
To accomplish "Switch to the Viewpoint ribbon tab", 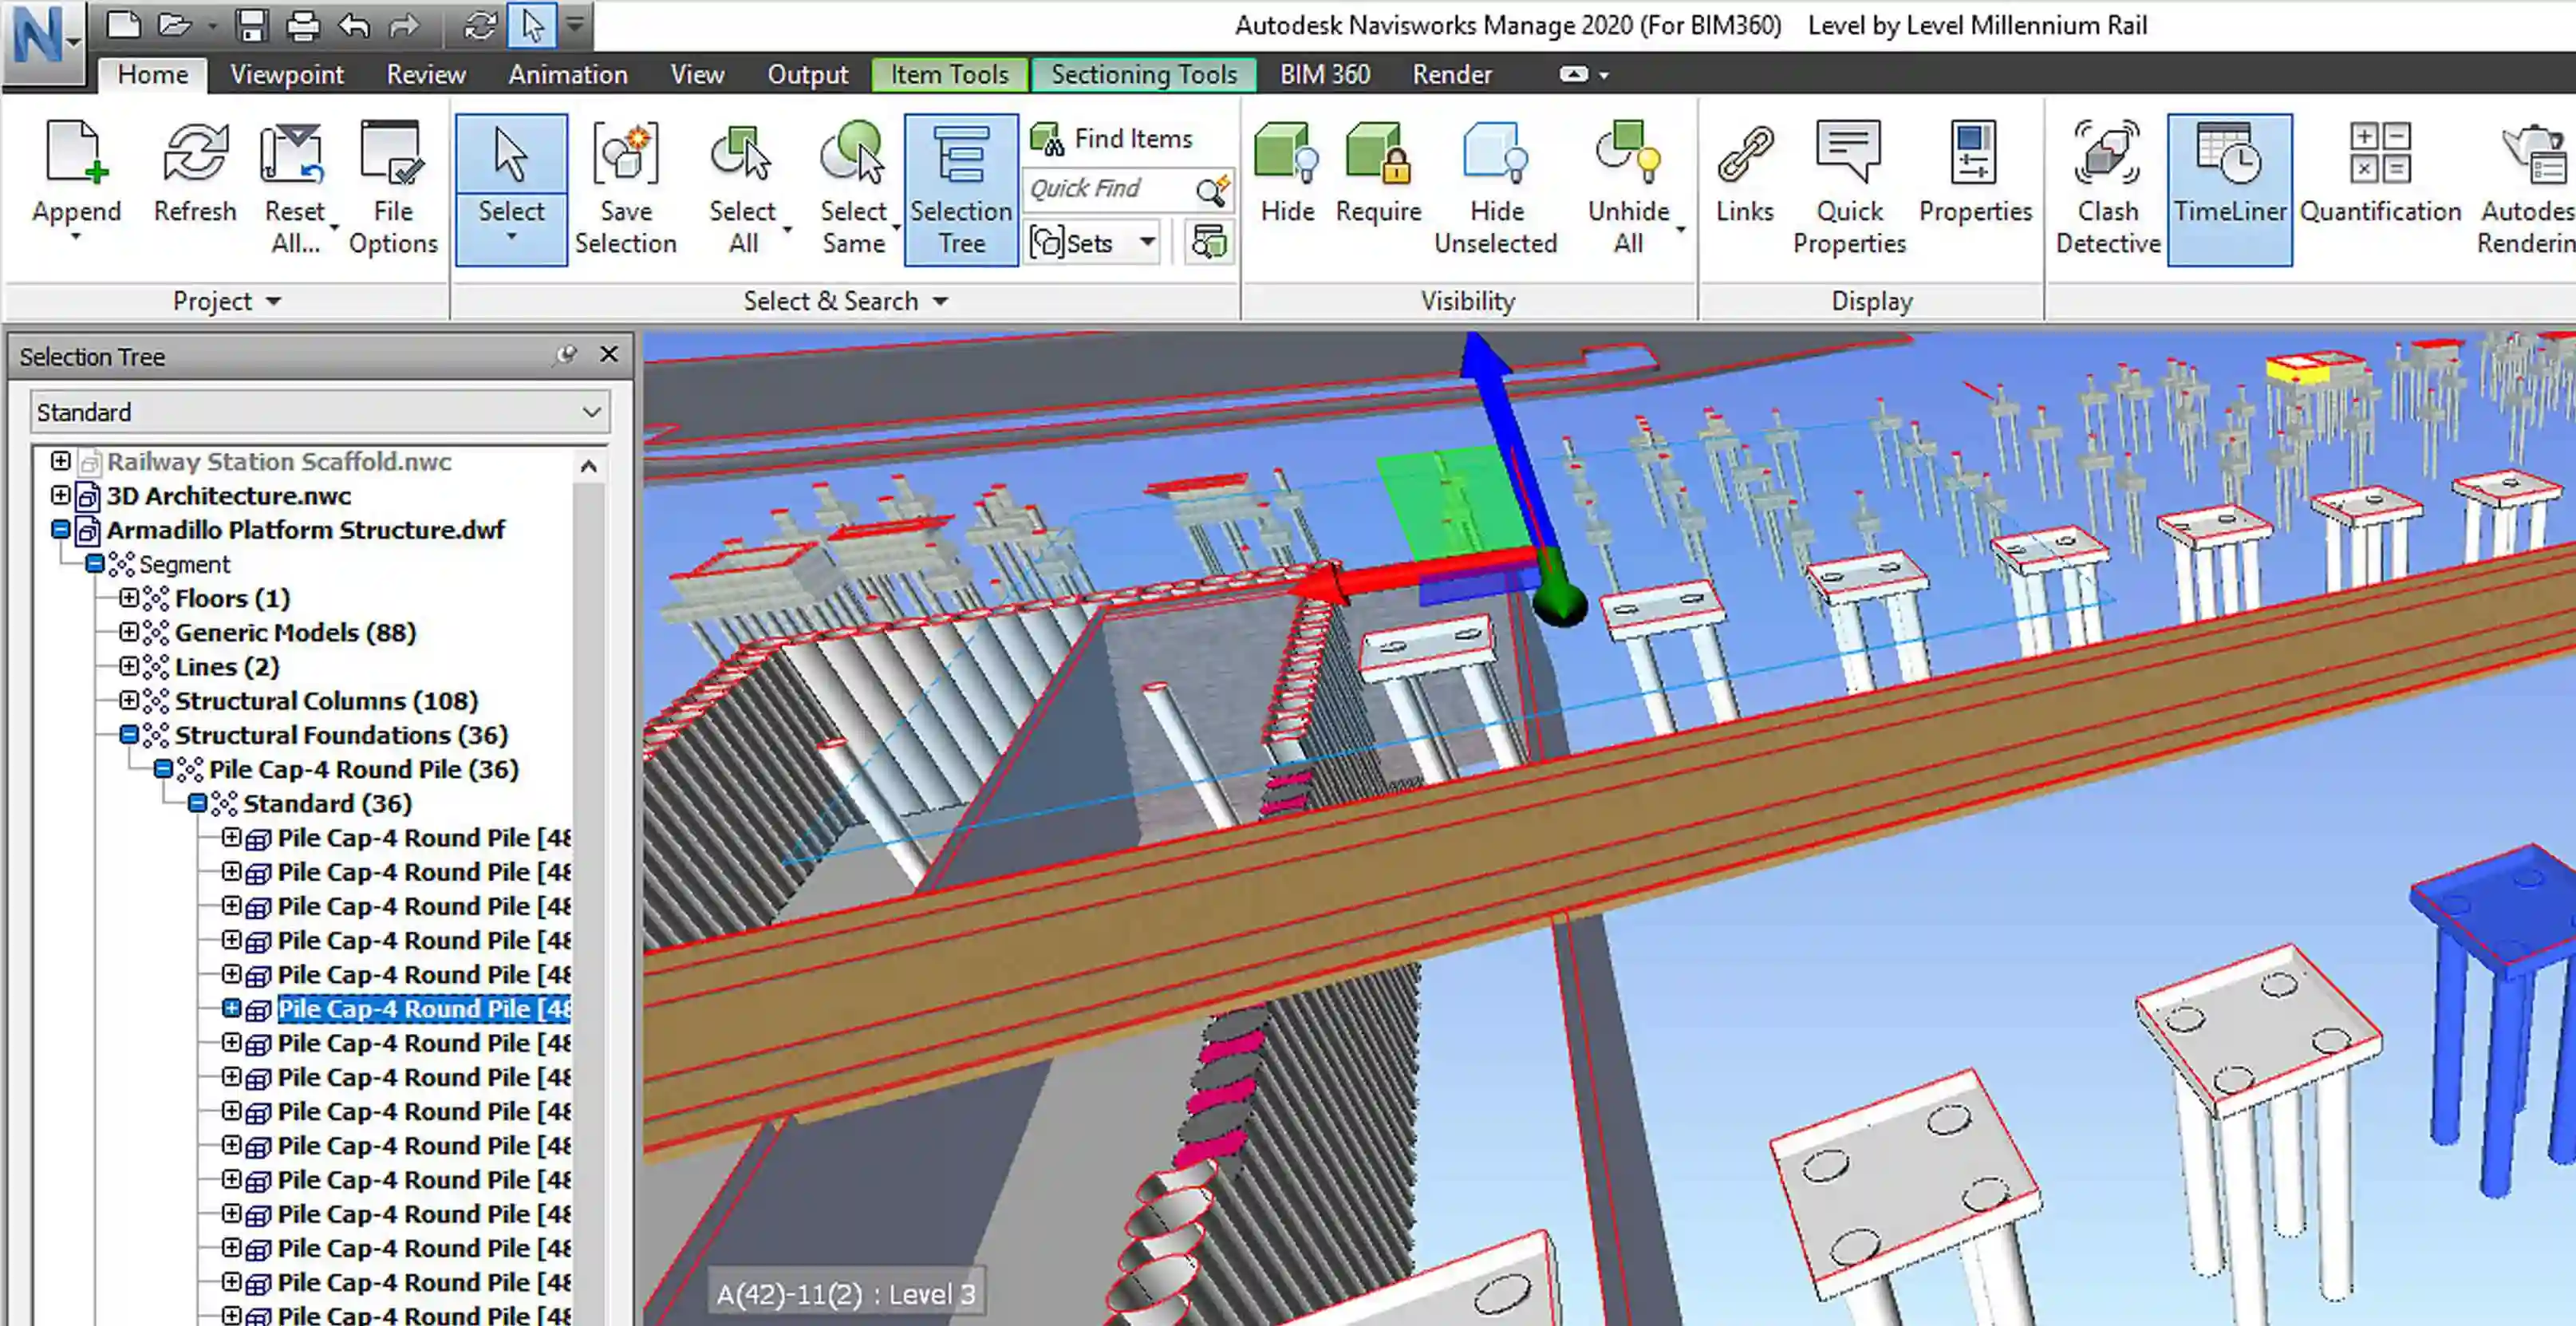I will [286, 75].
